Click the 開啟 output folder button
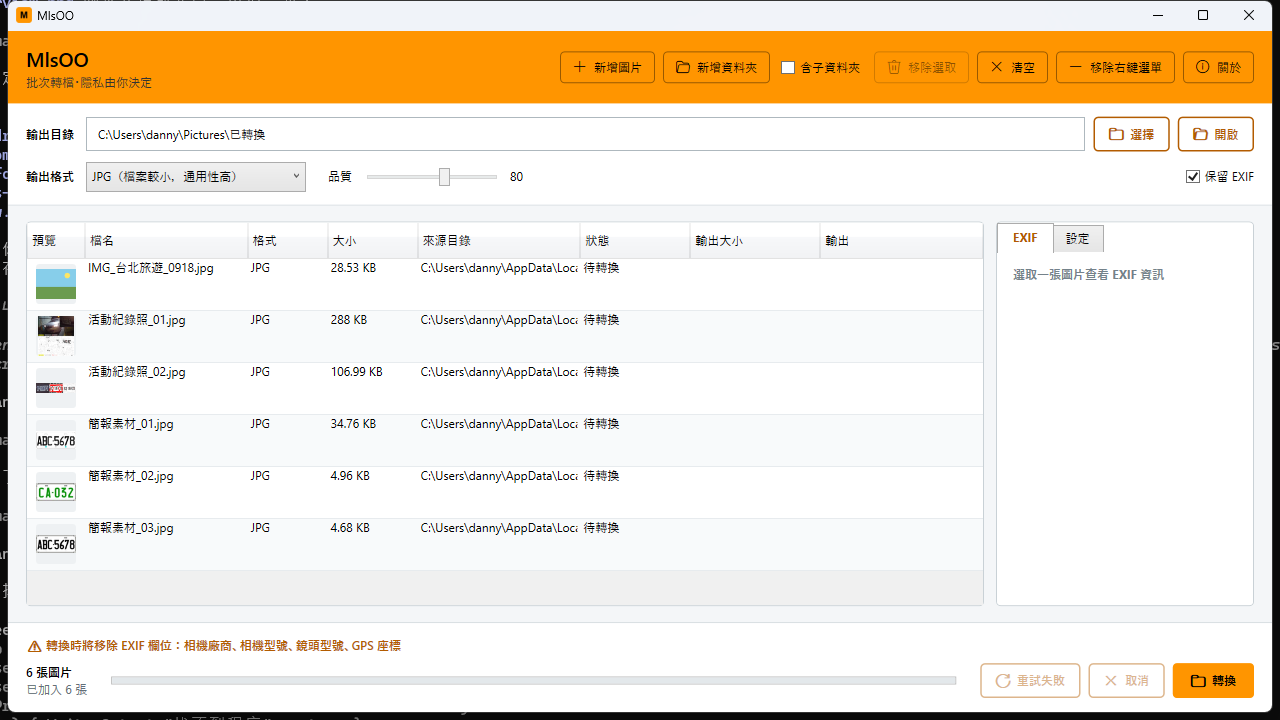1280x720 pixels. pos(1215,134)
